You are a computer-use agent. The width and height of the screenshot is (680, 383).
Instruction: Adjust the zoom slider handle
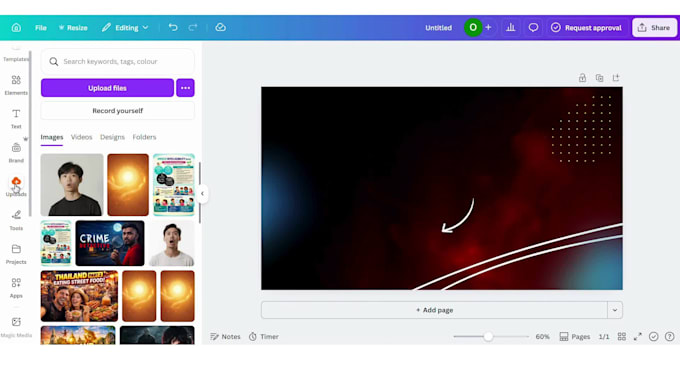tap(488, 337)
